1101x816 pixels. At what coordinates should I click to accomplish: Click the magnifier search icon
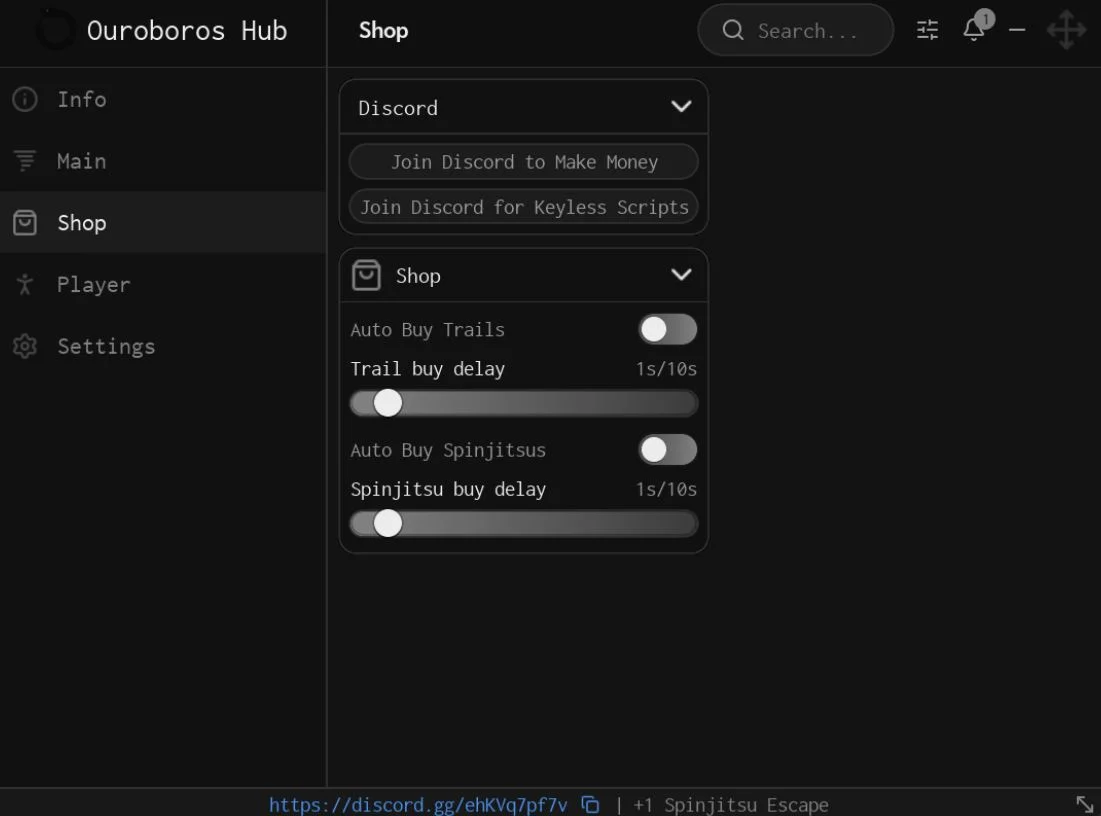pyautogui.click(x=732, y=30)
